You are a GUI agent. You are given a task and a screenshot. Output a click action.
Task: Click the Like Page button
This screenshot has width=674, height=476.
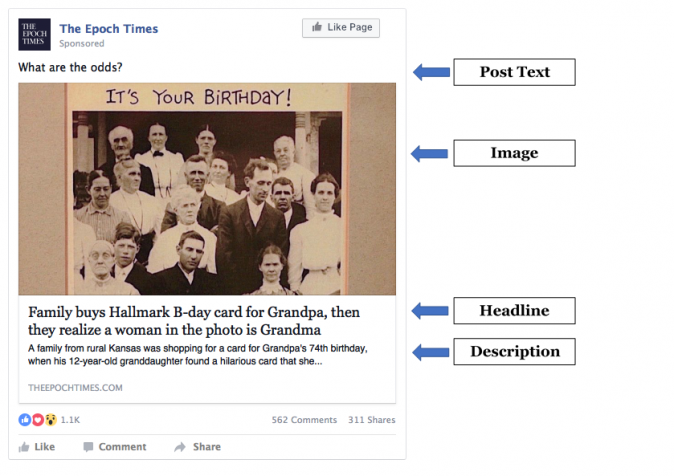[341, 28]
